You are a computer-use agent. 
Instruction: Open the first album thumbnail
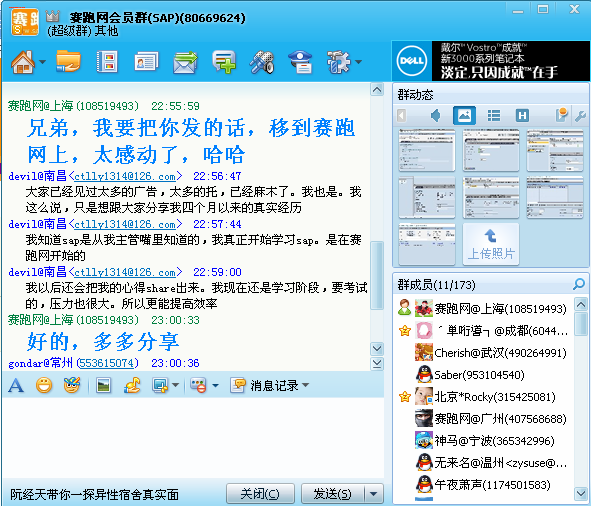(427, 150)
